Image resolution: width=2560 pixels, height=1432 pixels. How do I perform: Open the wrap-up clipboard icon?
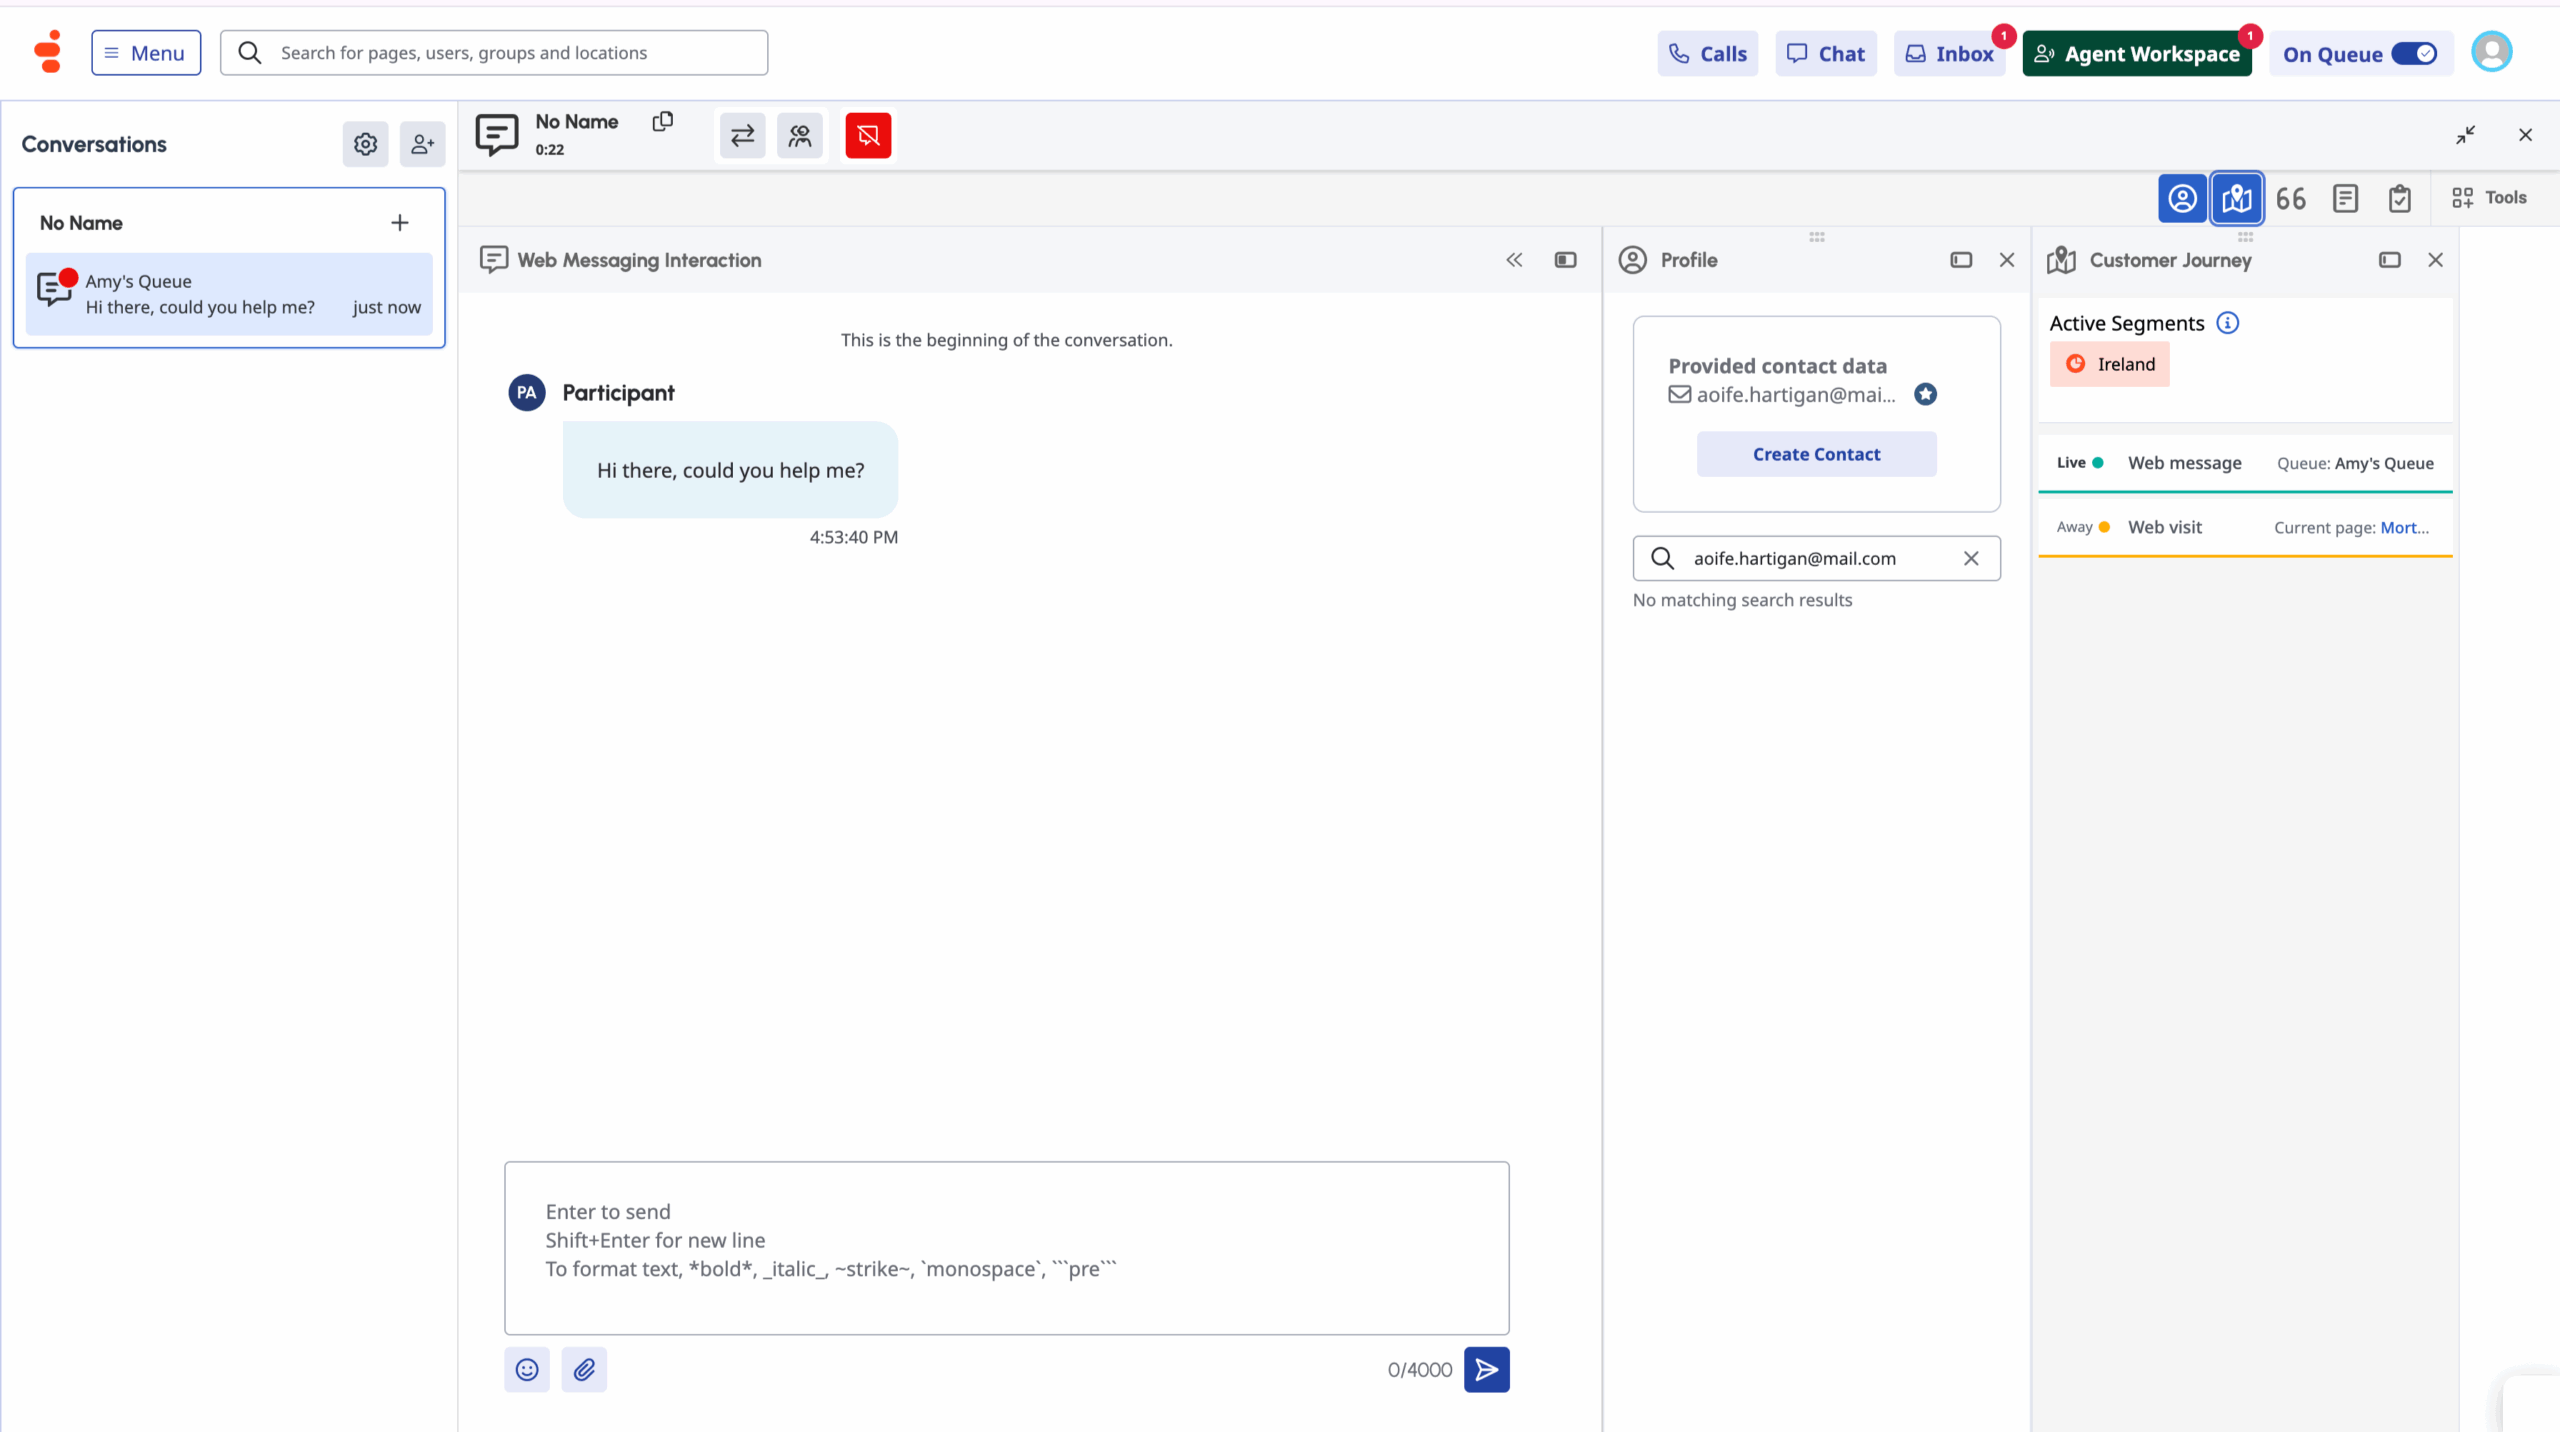click(2399, 198)
